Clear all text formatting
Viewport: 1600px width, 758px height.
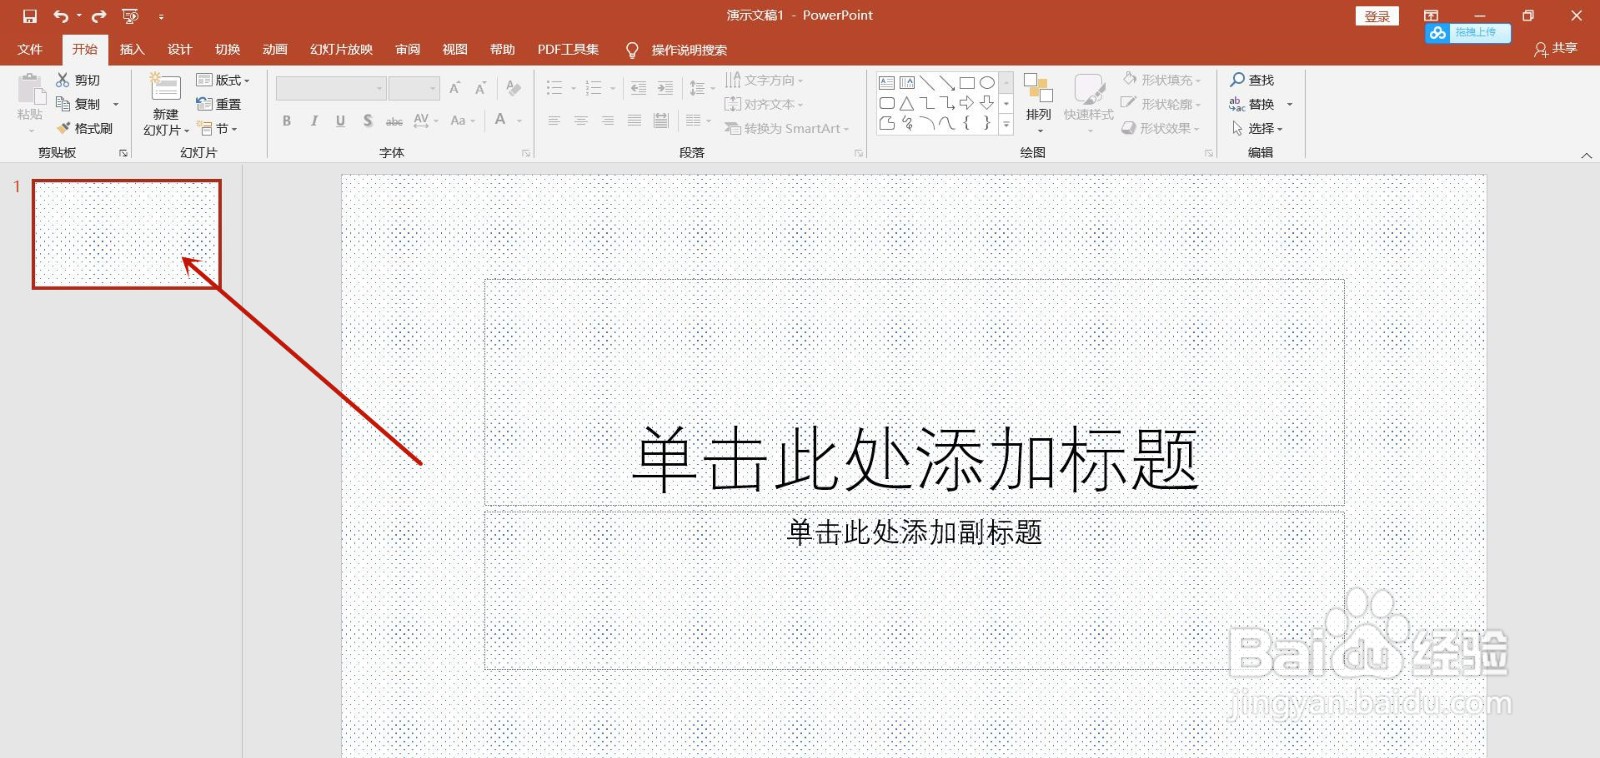point(513,88)
